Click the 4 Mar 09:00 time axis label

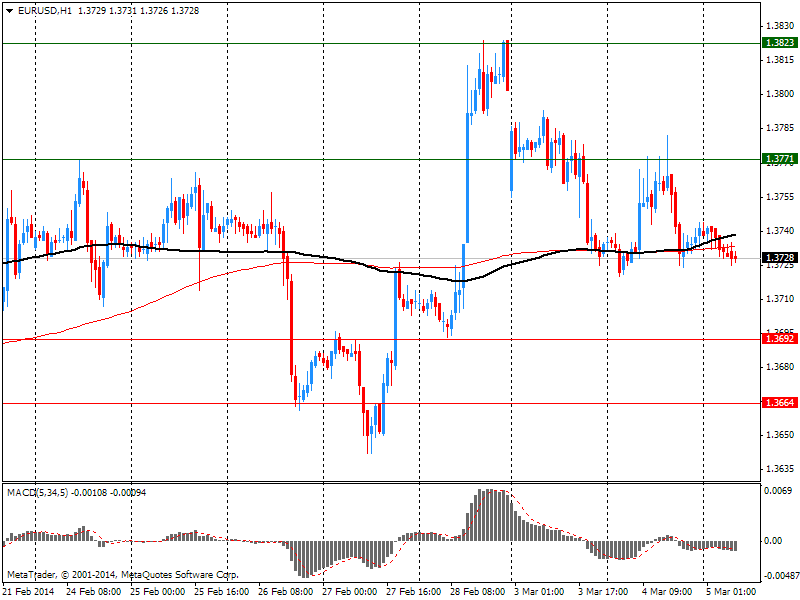tap(667, 591)
